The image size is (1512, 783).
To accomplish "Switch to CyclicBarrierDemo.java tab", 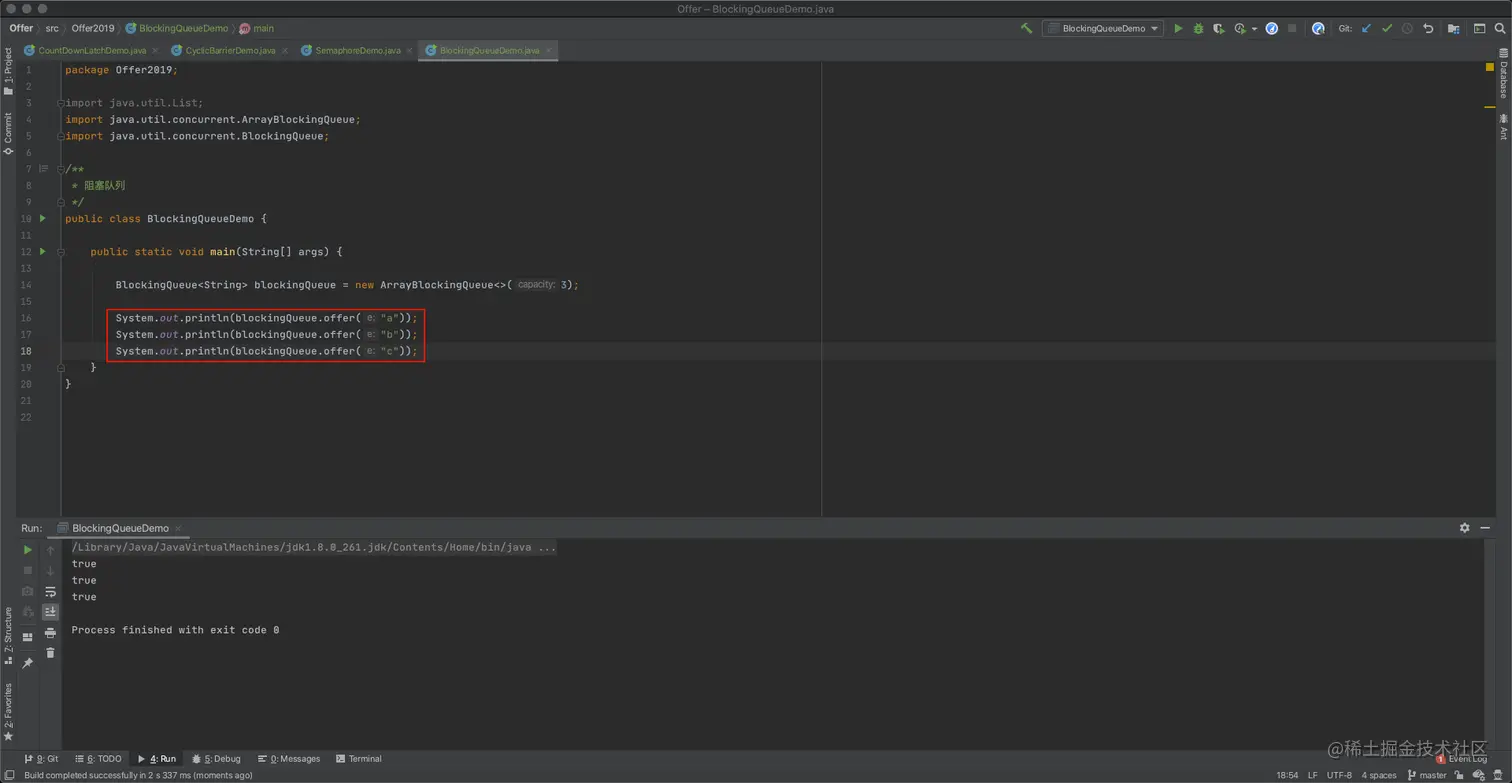I will click(230, 50).
